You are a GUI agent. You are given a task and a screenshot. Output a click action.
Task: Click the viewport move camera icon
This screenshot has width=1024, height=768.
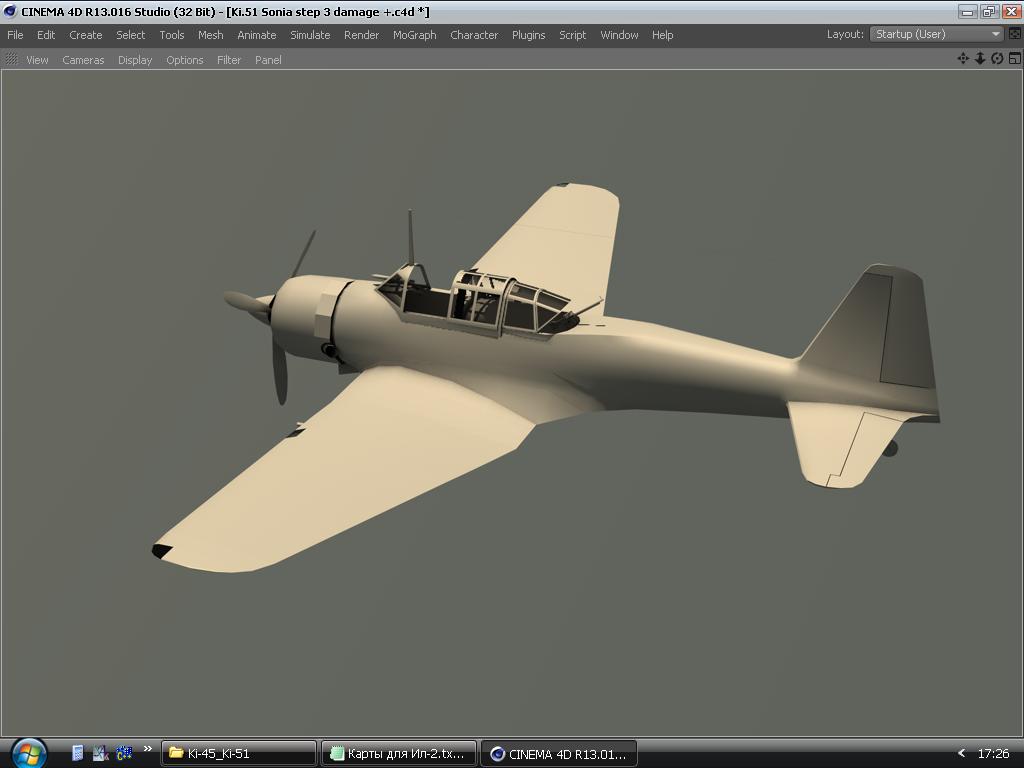[963, 59]
